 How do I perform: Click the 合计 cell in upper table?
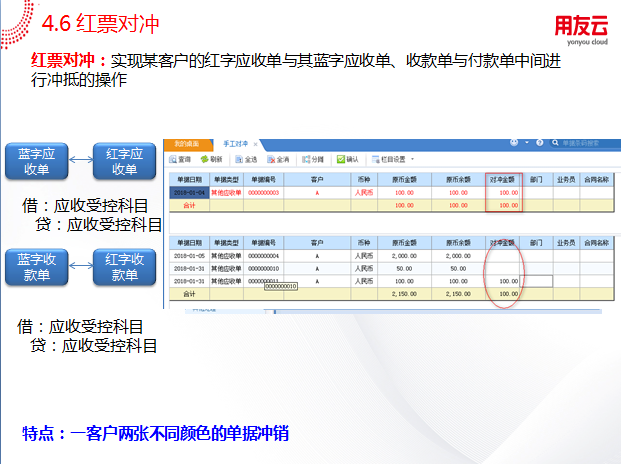pyautogui.click(x=189, y=205)
